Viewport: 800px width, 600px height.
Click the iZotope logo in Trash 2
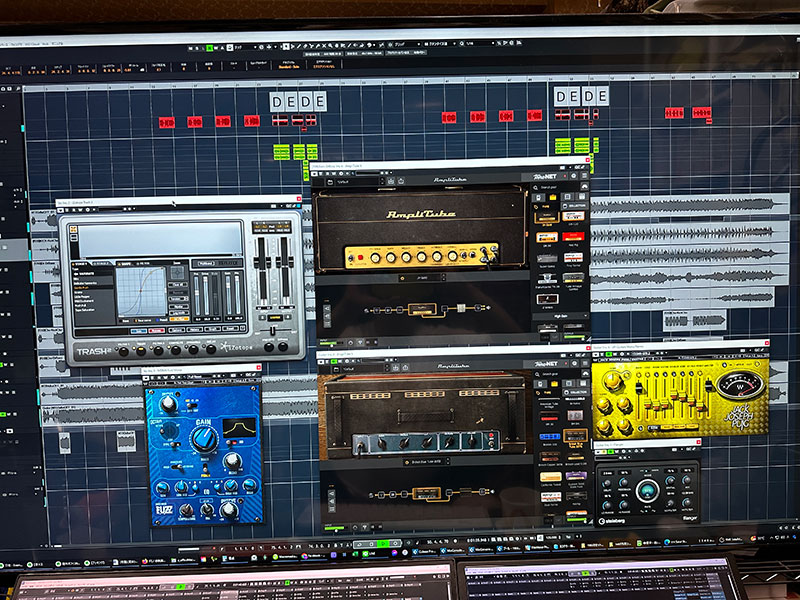tap(237, 347)
